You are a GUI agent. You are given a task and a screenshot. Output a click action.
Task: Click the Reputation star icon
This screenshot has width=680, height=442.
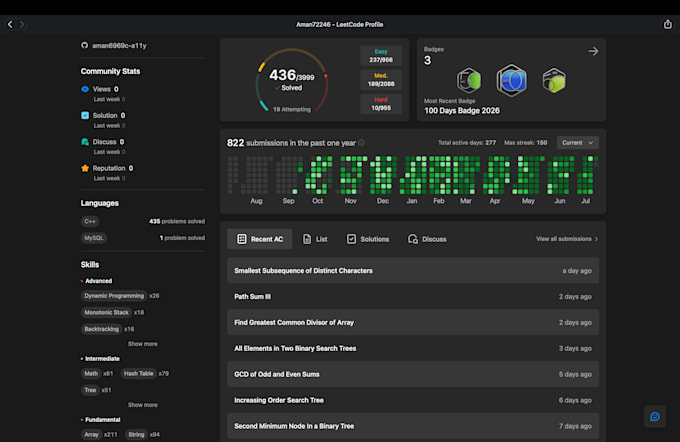[85, 168]
